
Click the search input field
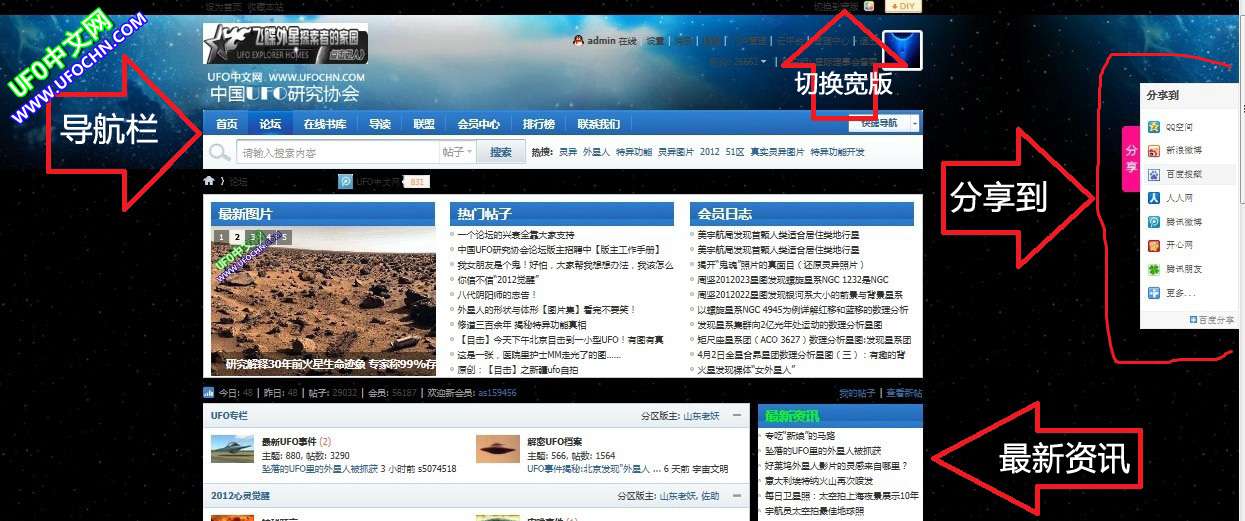pos(335,153)
